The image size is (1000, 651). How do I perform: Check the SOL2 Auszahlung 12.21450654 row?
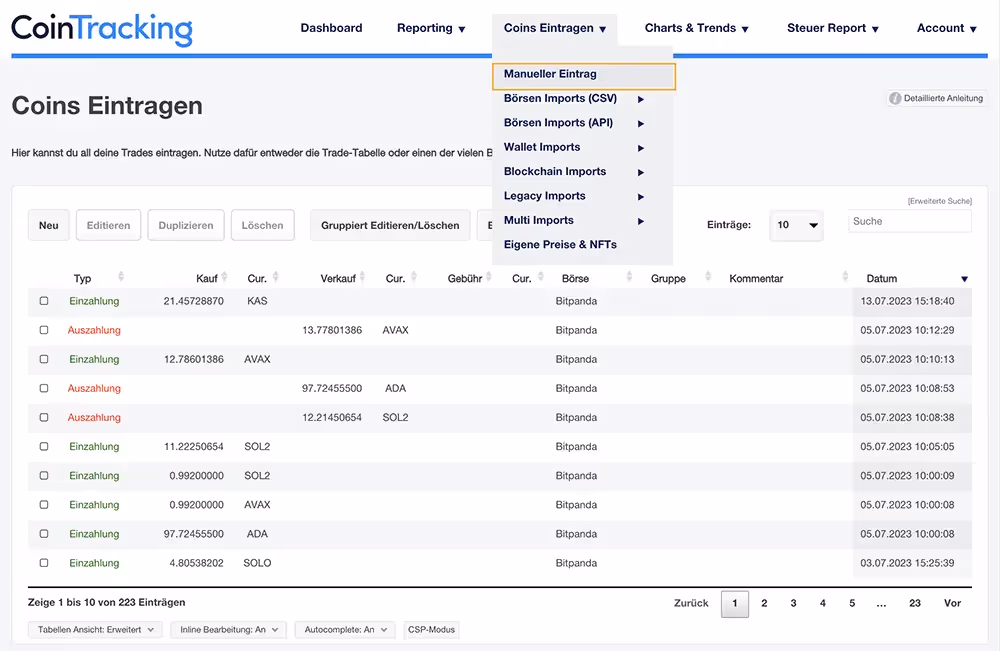click(x=44, y=418)
